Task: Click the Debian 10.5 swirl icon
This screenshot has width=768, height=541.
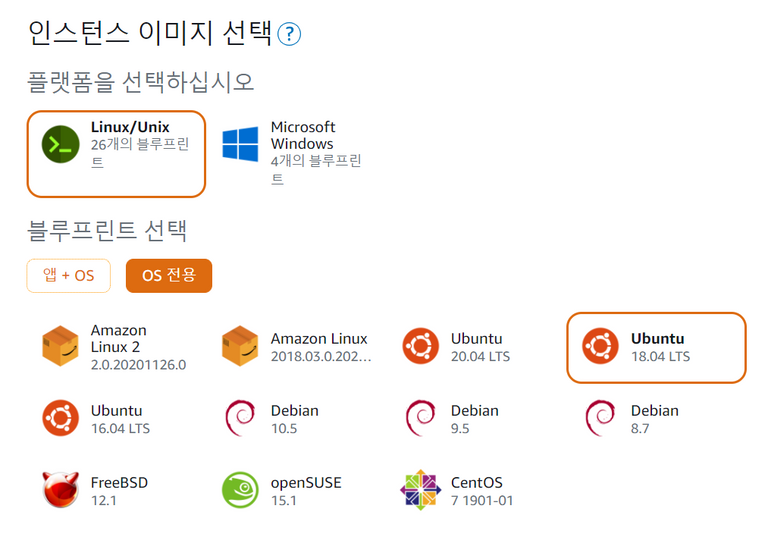Action: [x=240, y=418]
